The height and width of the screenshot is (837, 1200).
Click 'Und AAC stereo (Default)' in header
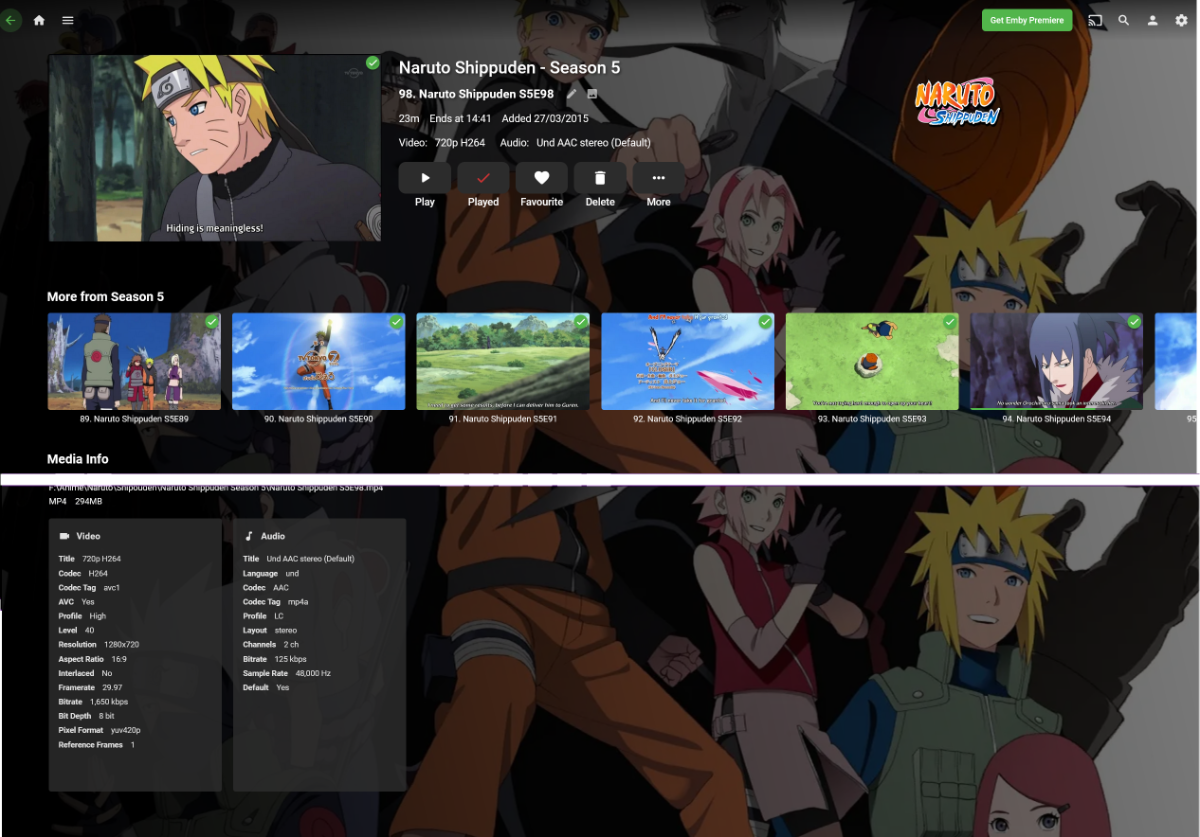[594, 143]
